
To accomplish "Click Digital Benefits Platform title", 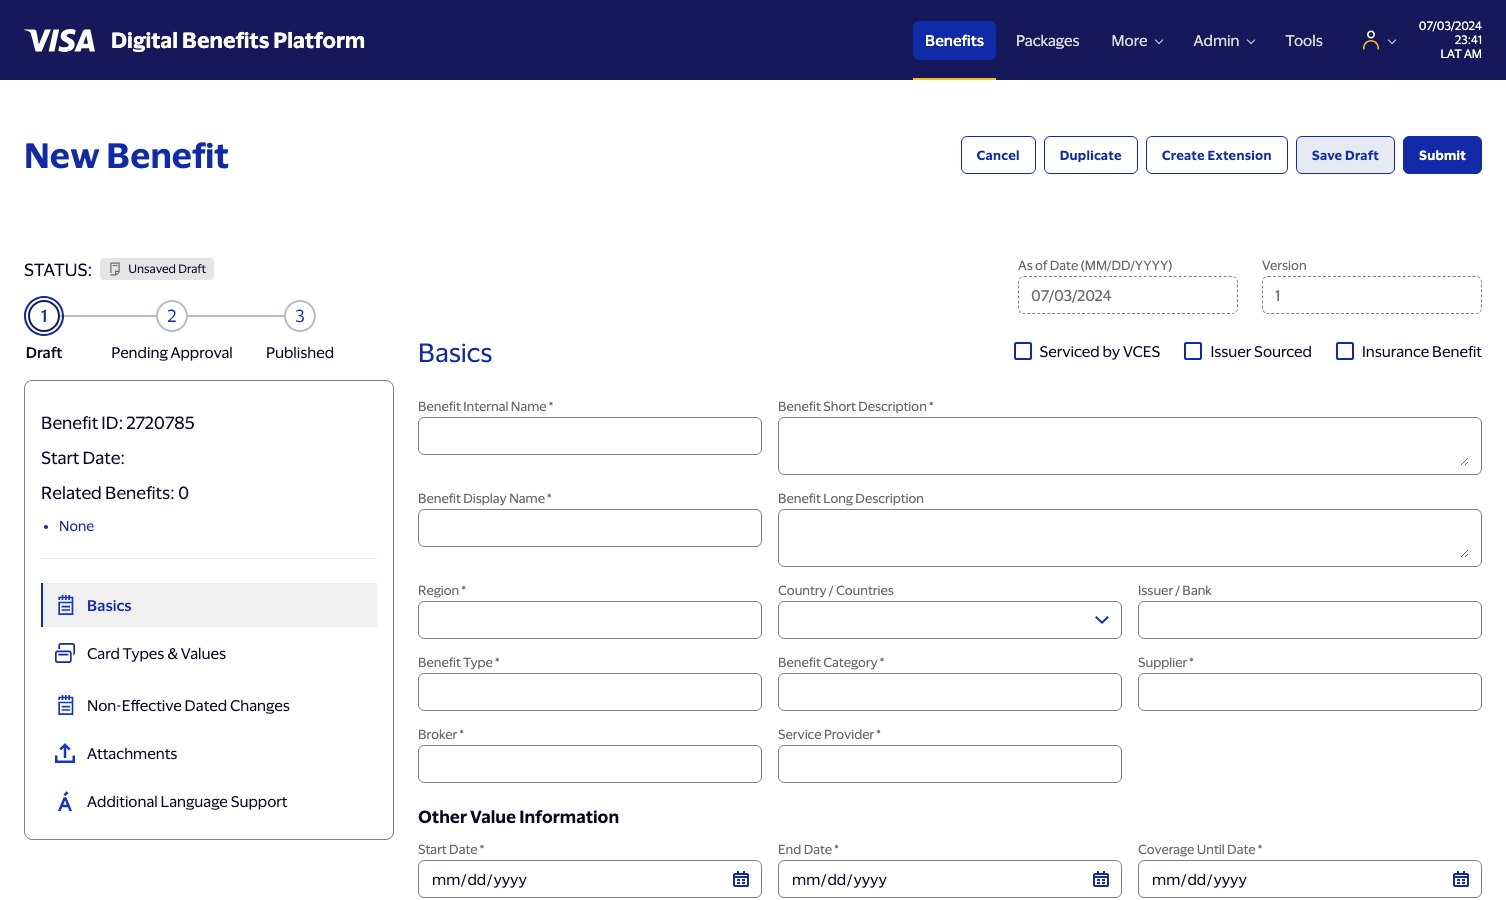I will 238,40.
